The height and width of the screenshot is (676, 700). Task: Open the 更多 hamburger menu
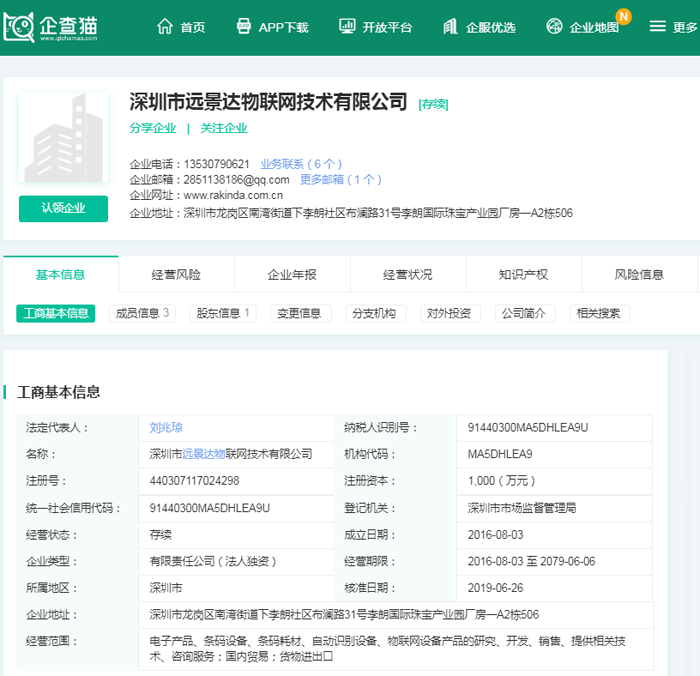point(657,27)
